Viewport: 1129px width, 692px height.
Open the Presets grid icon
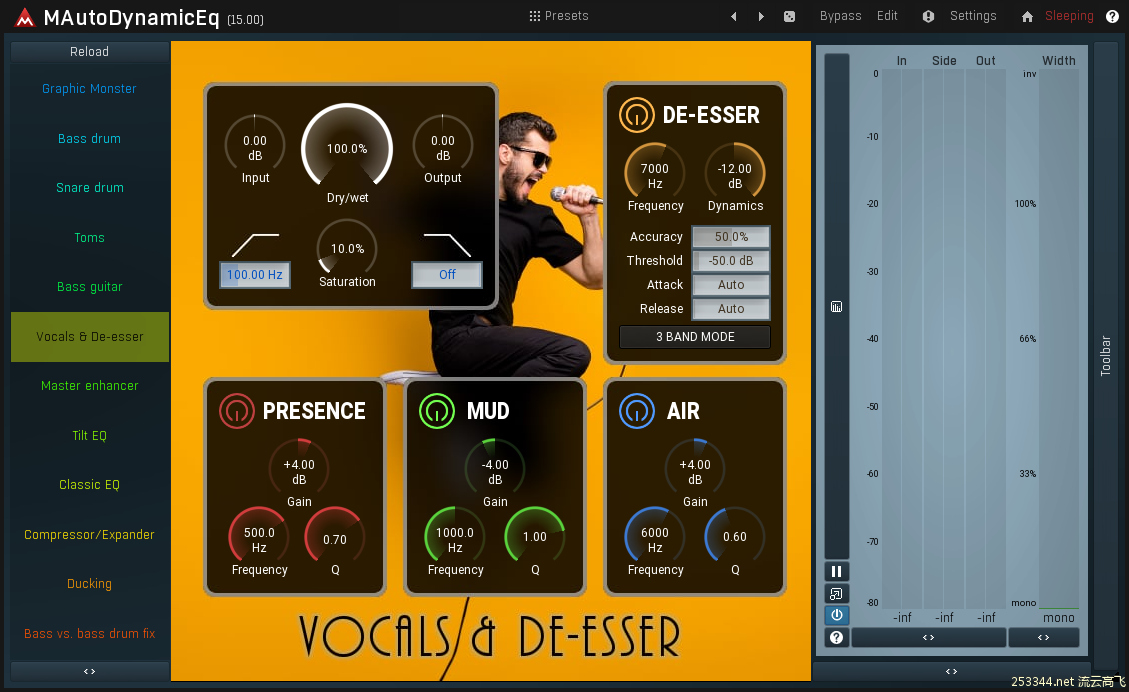534,16
